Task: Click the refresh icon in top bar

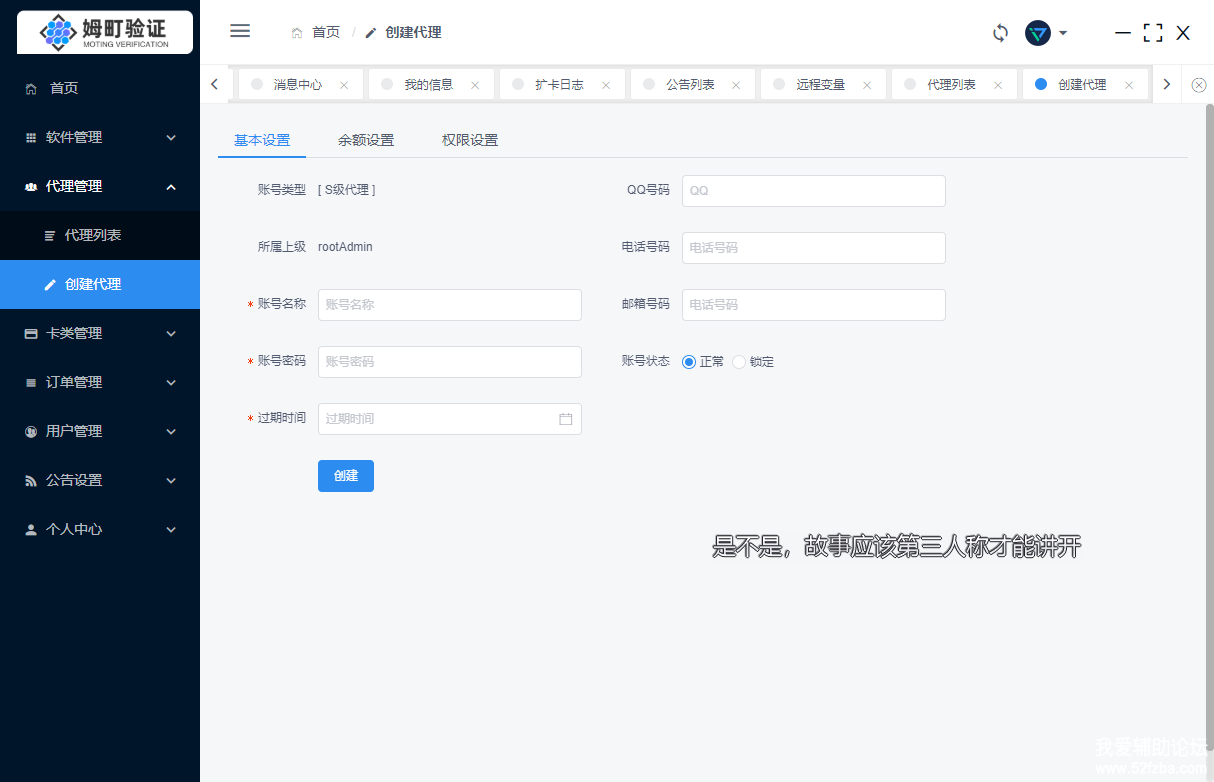Action: coord(1000,33)
